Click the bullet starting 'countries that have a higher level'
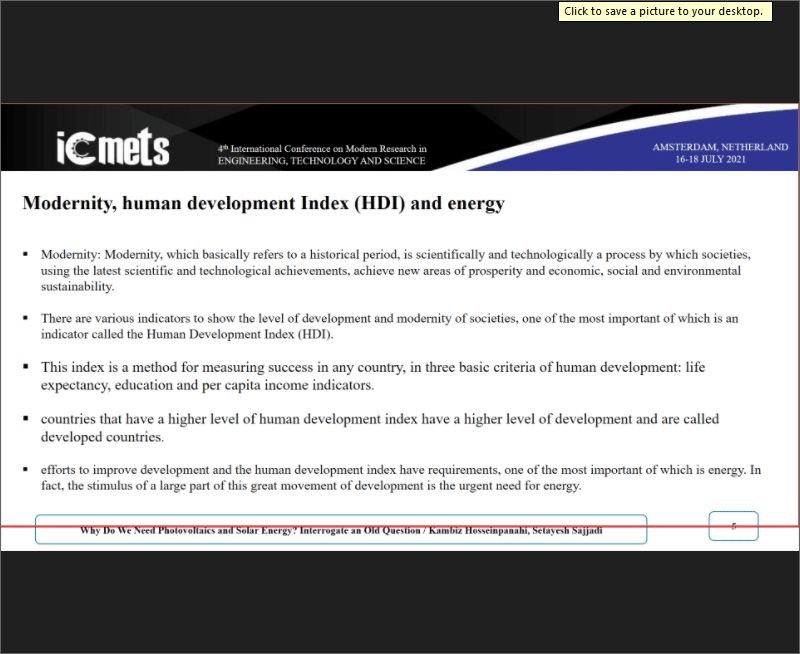The width and height of the screenshot is (800, 654). [380, 428]
